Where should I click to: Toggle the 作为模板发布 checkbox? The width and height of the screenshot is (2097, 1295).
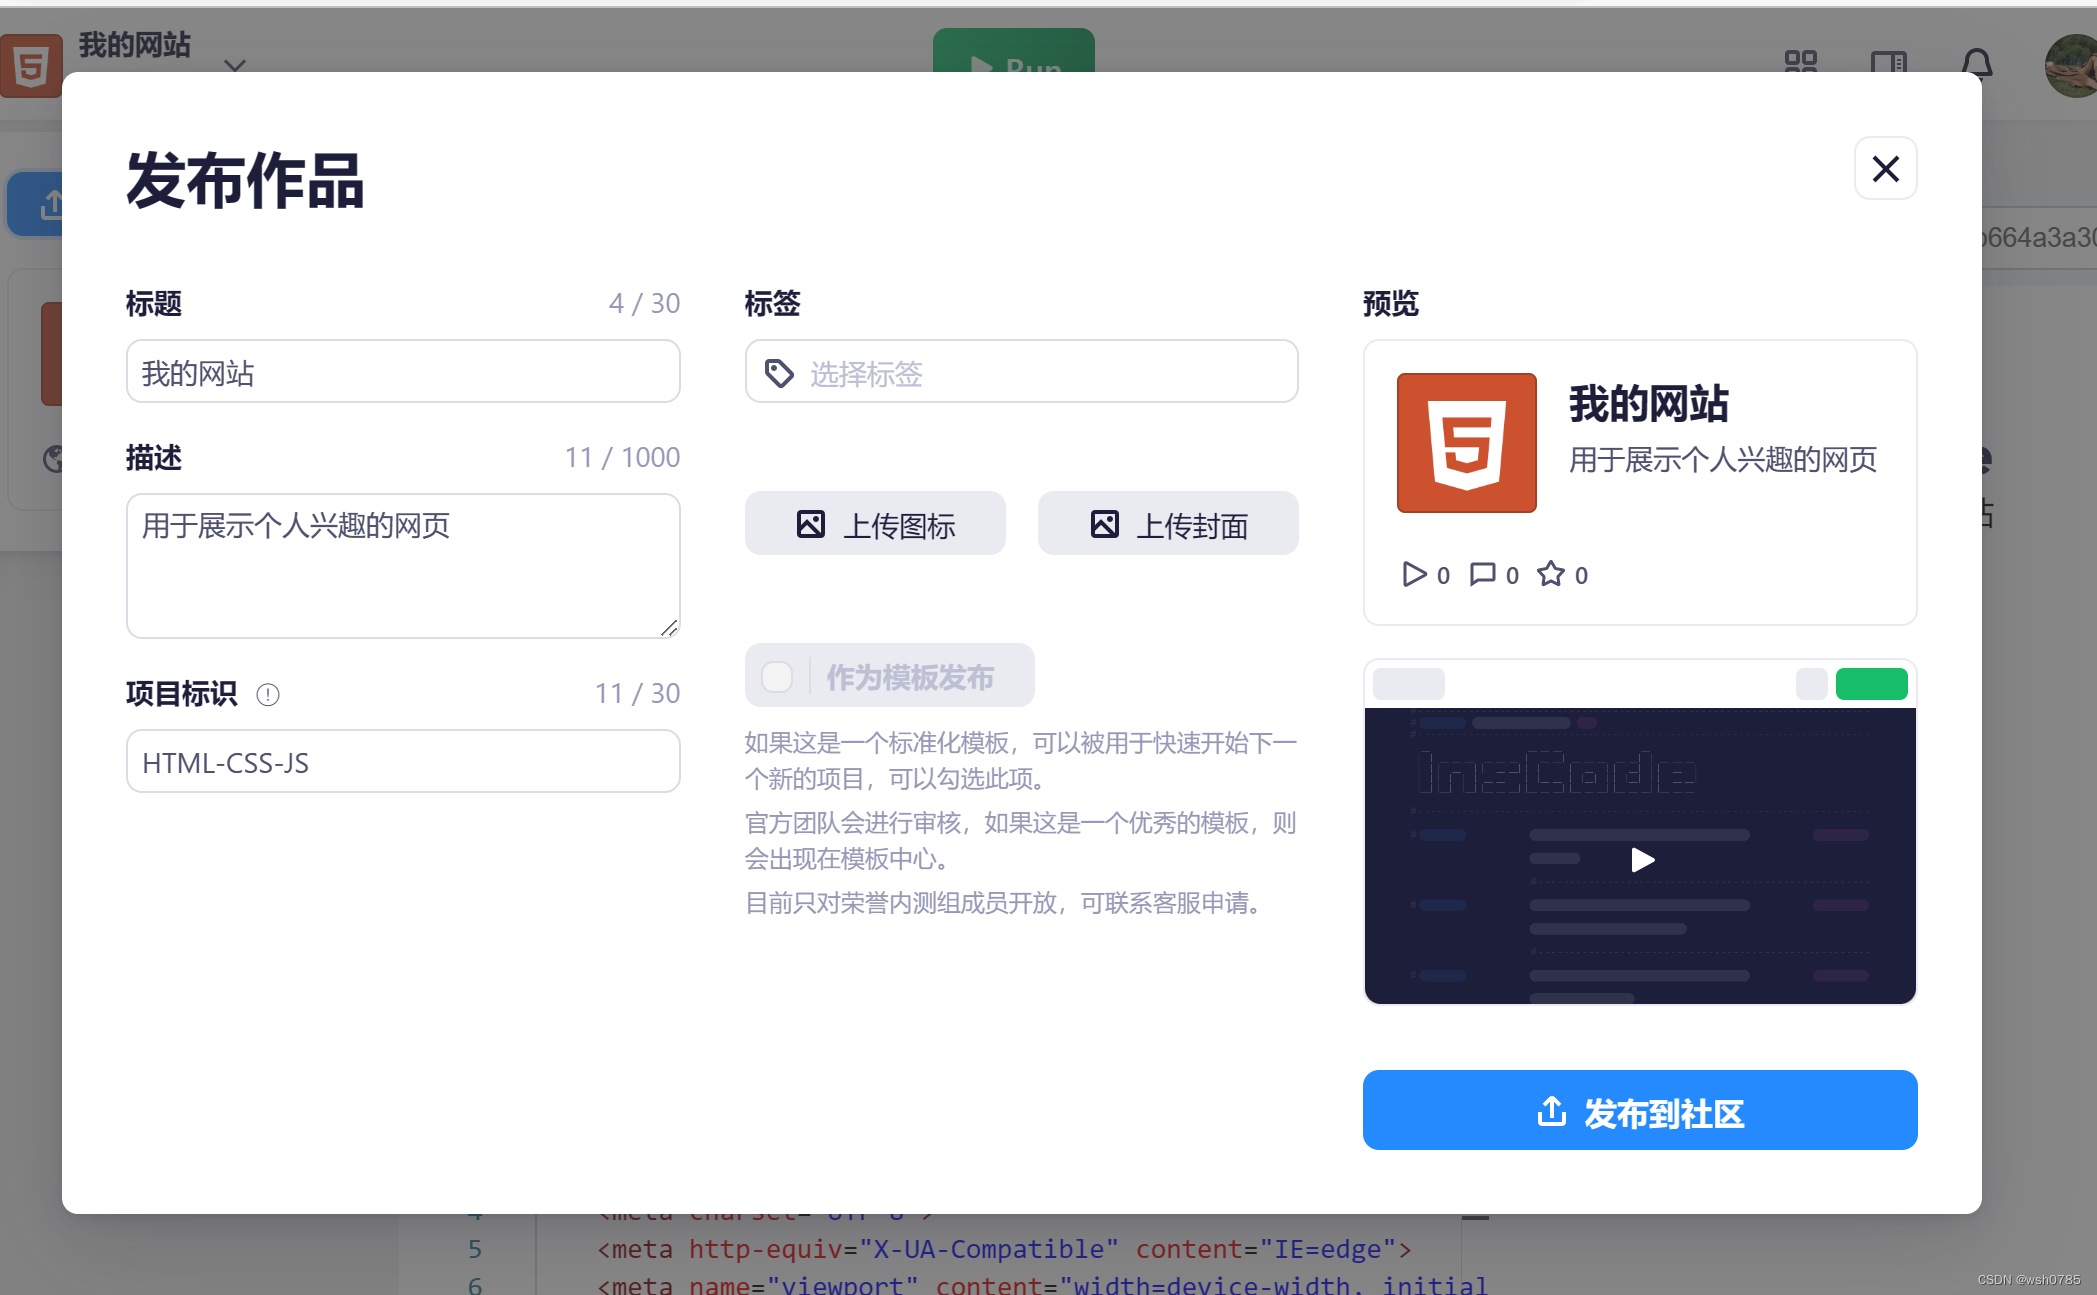(777, 677)
